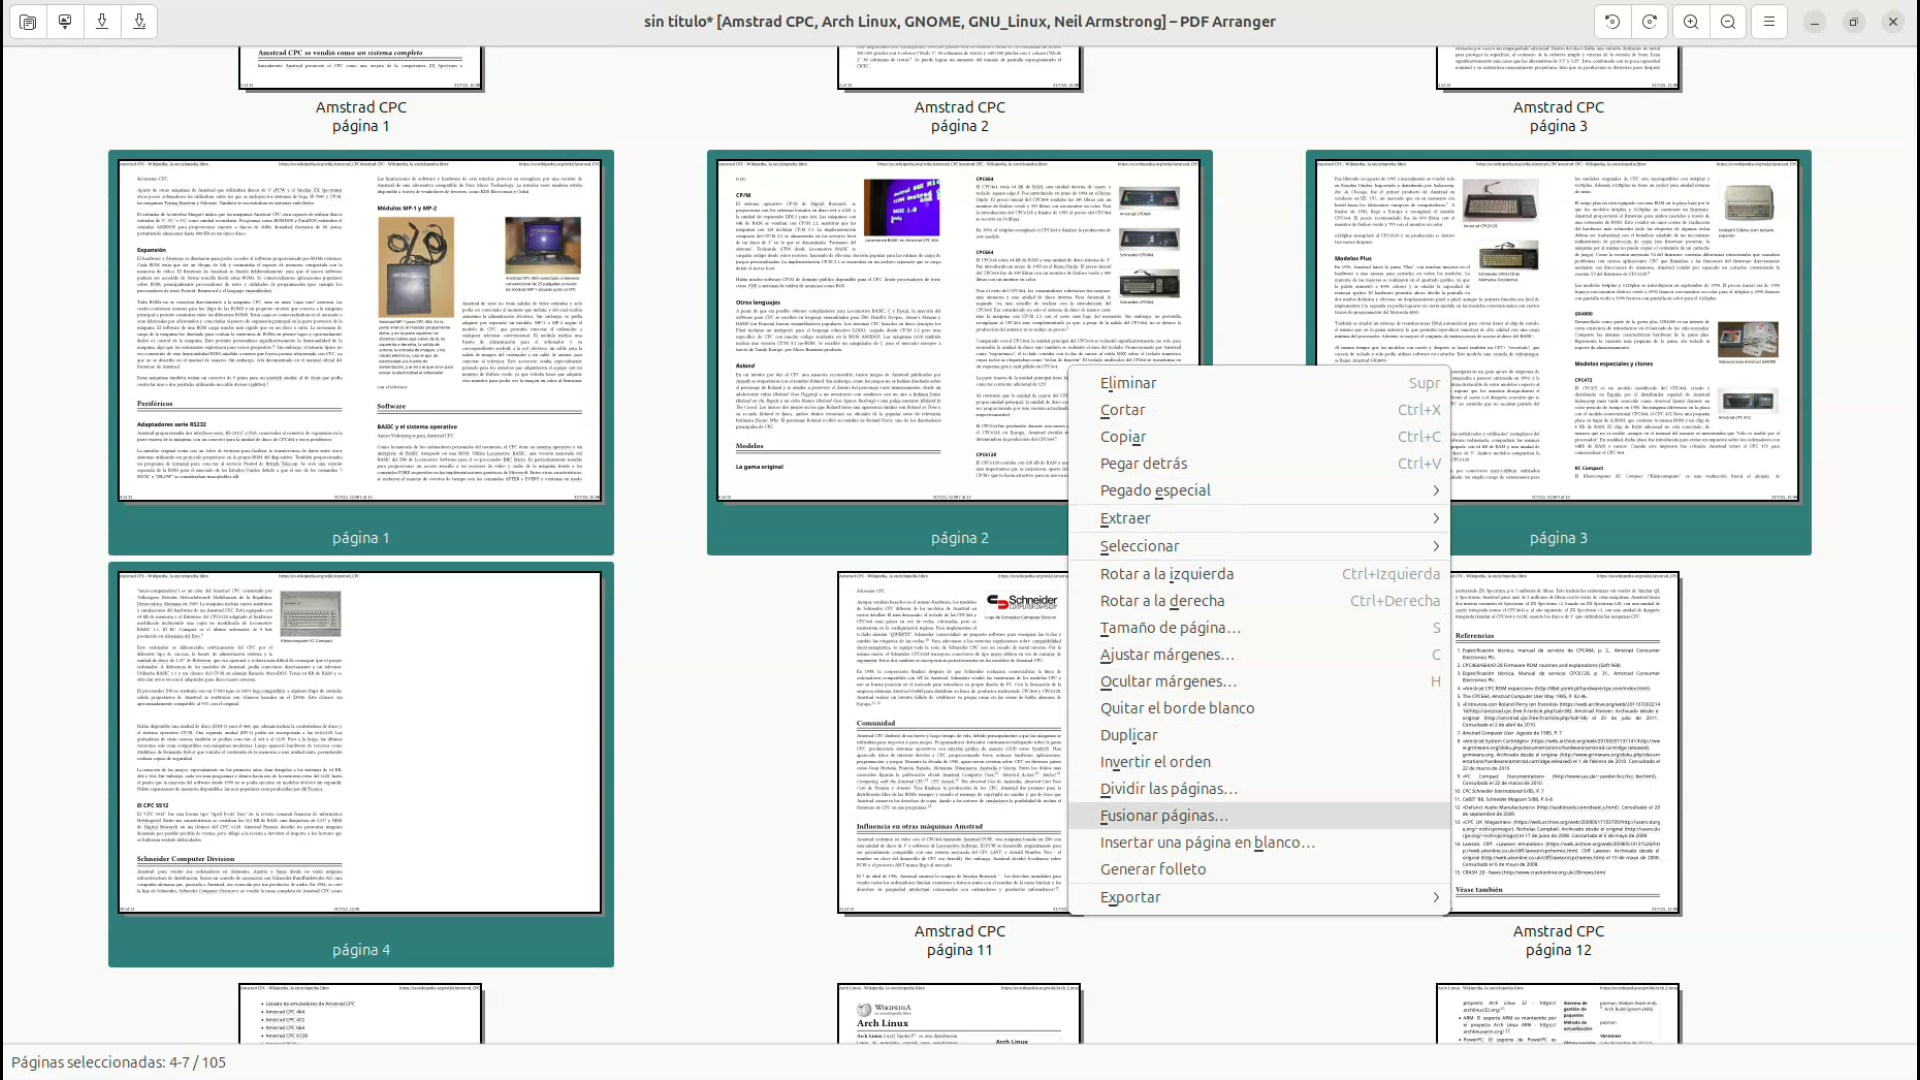Choose Rotar a la izquierda

tap(1260, 575)
